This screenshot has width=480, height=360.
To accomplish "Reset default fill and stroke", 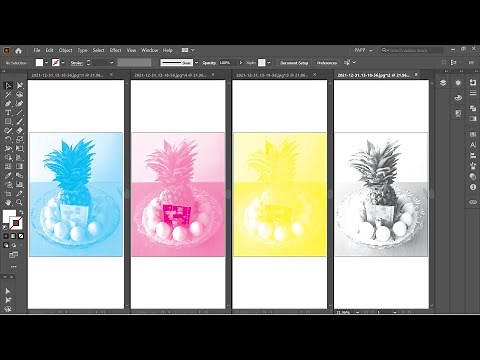I will (5, 227).
